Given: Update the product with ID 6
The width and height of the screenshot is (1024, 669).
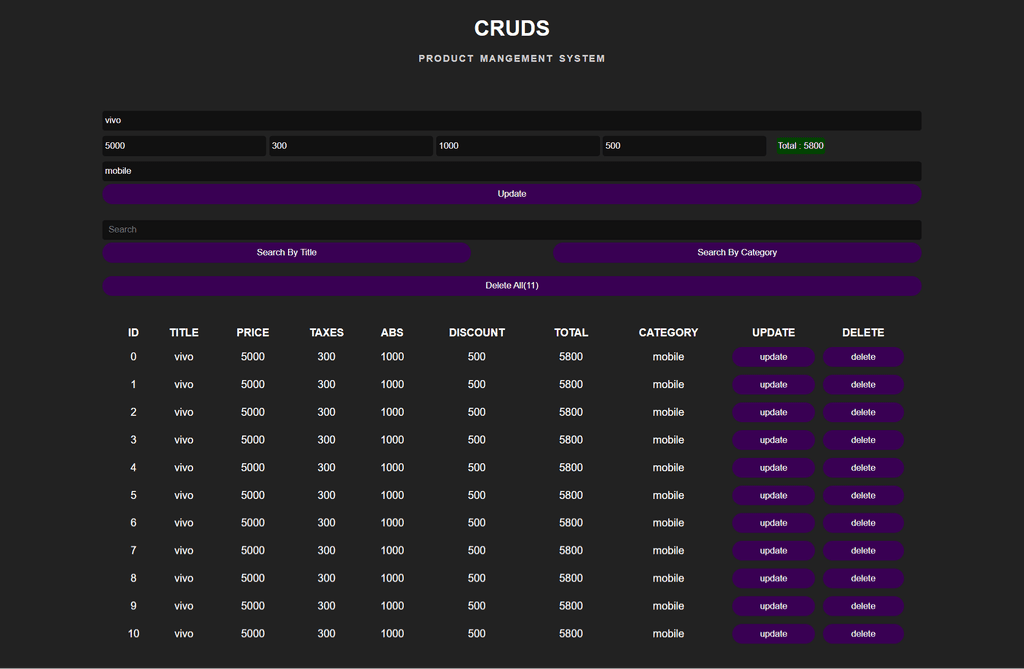Looking at the screenshot, I should coord(773,523).
